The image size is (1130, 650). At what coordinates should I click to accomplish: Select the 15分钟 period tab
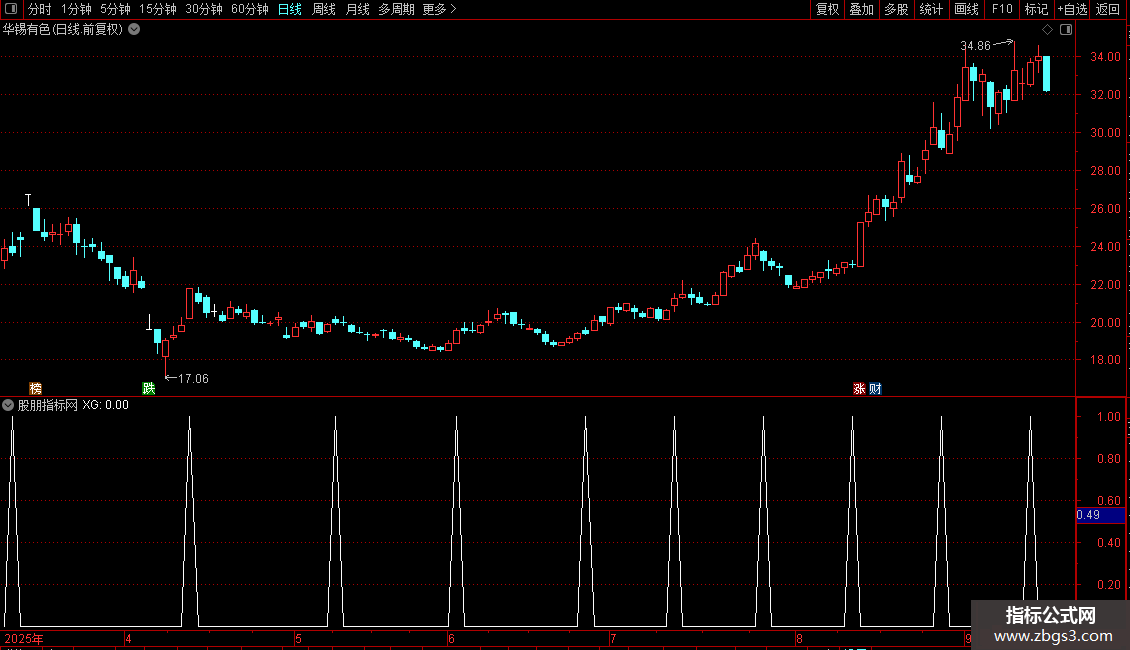(158, 9)
